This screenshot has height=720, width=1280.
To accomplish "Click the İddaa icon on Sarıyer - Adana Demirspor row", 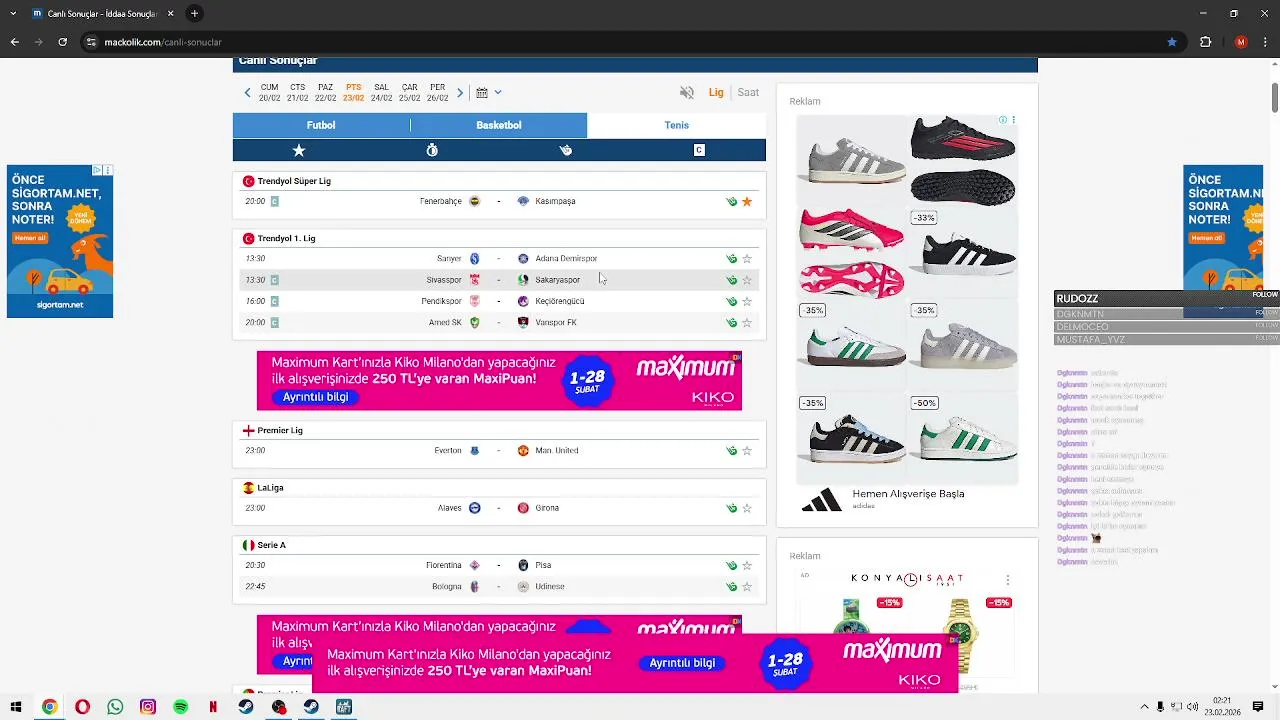I will click(731, 258).
